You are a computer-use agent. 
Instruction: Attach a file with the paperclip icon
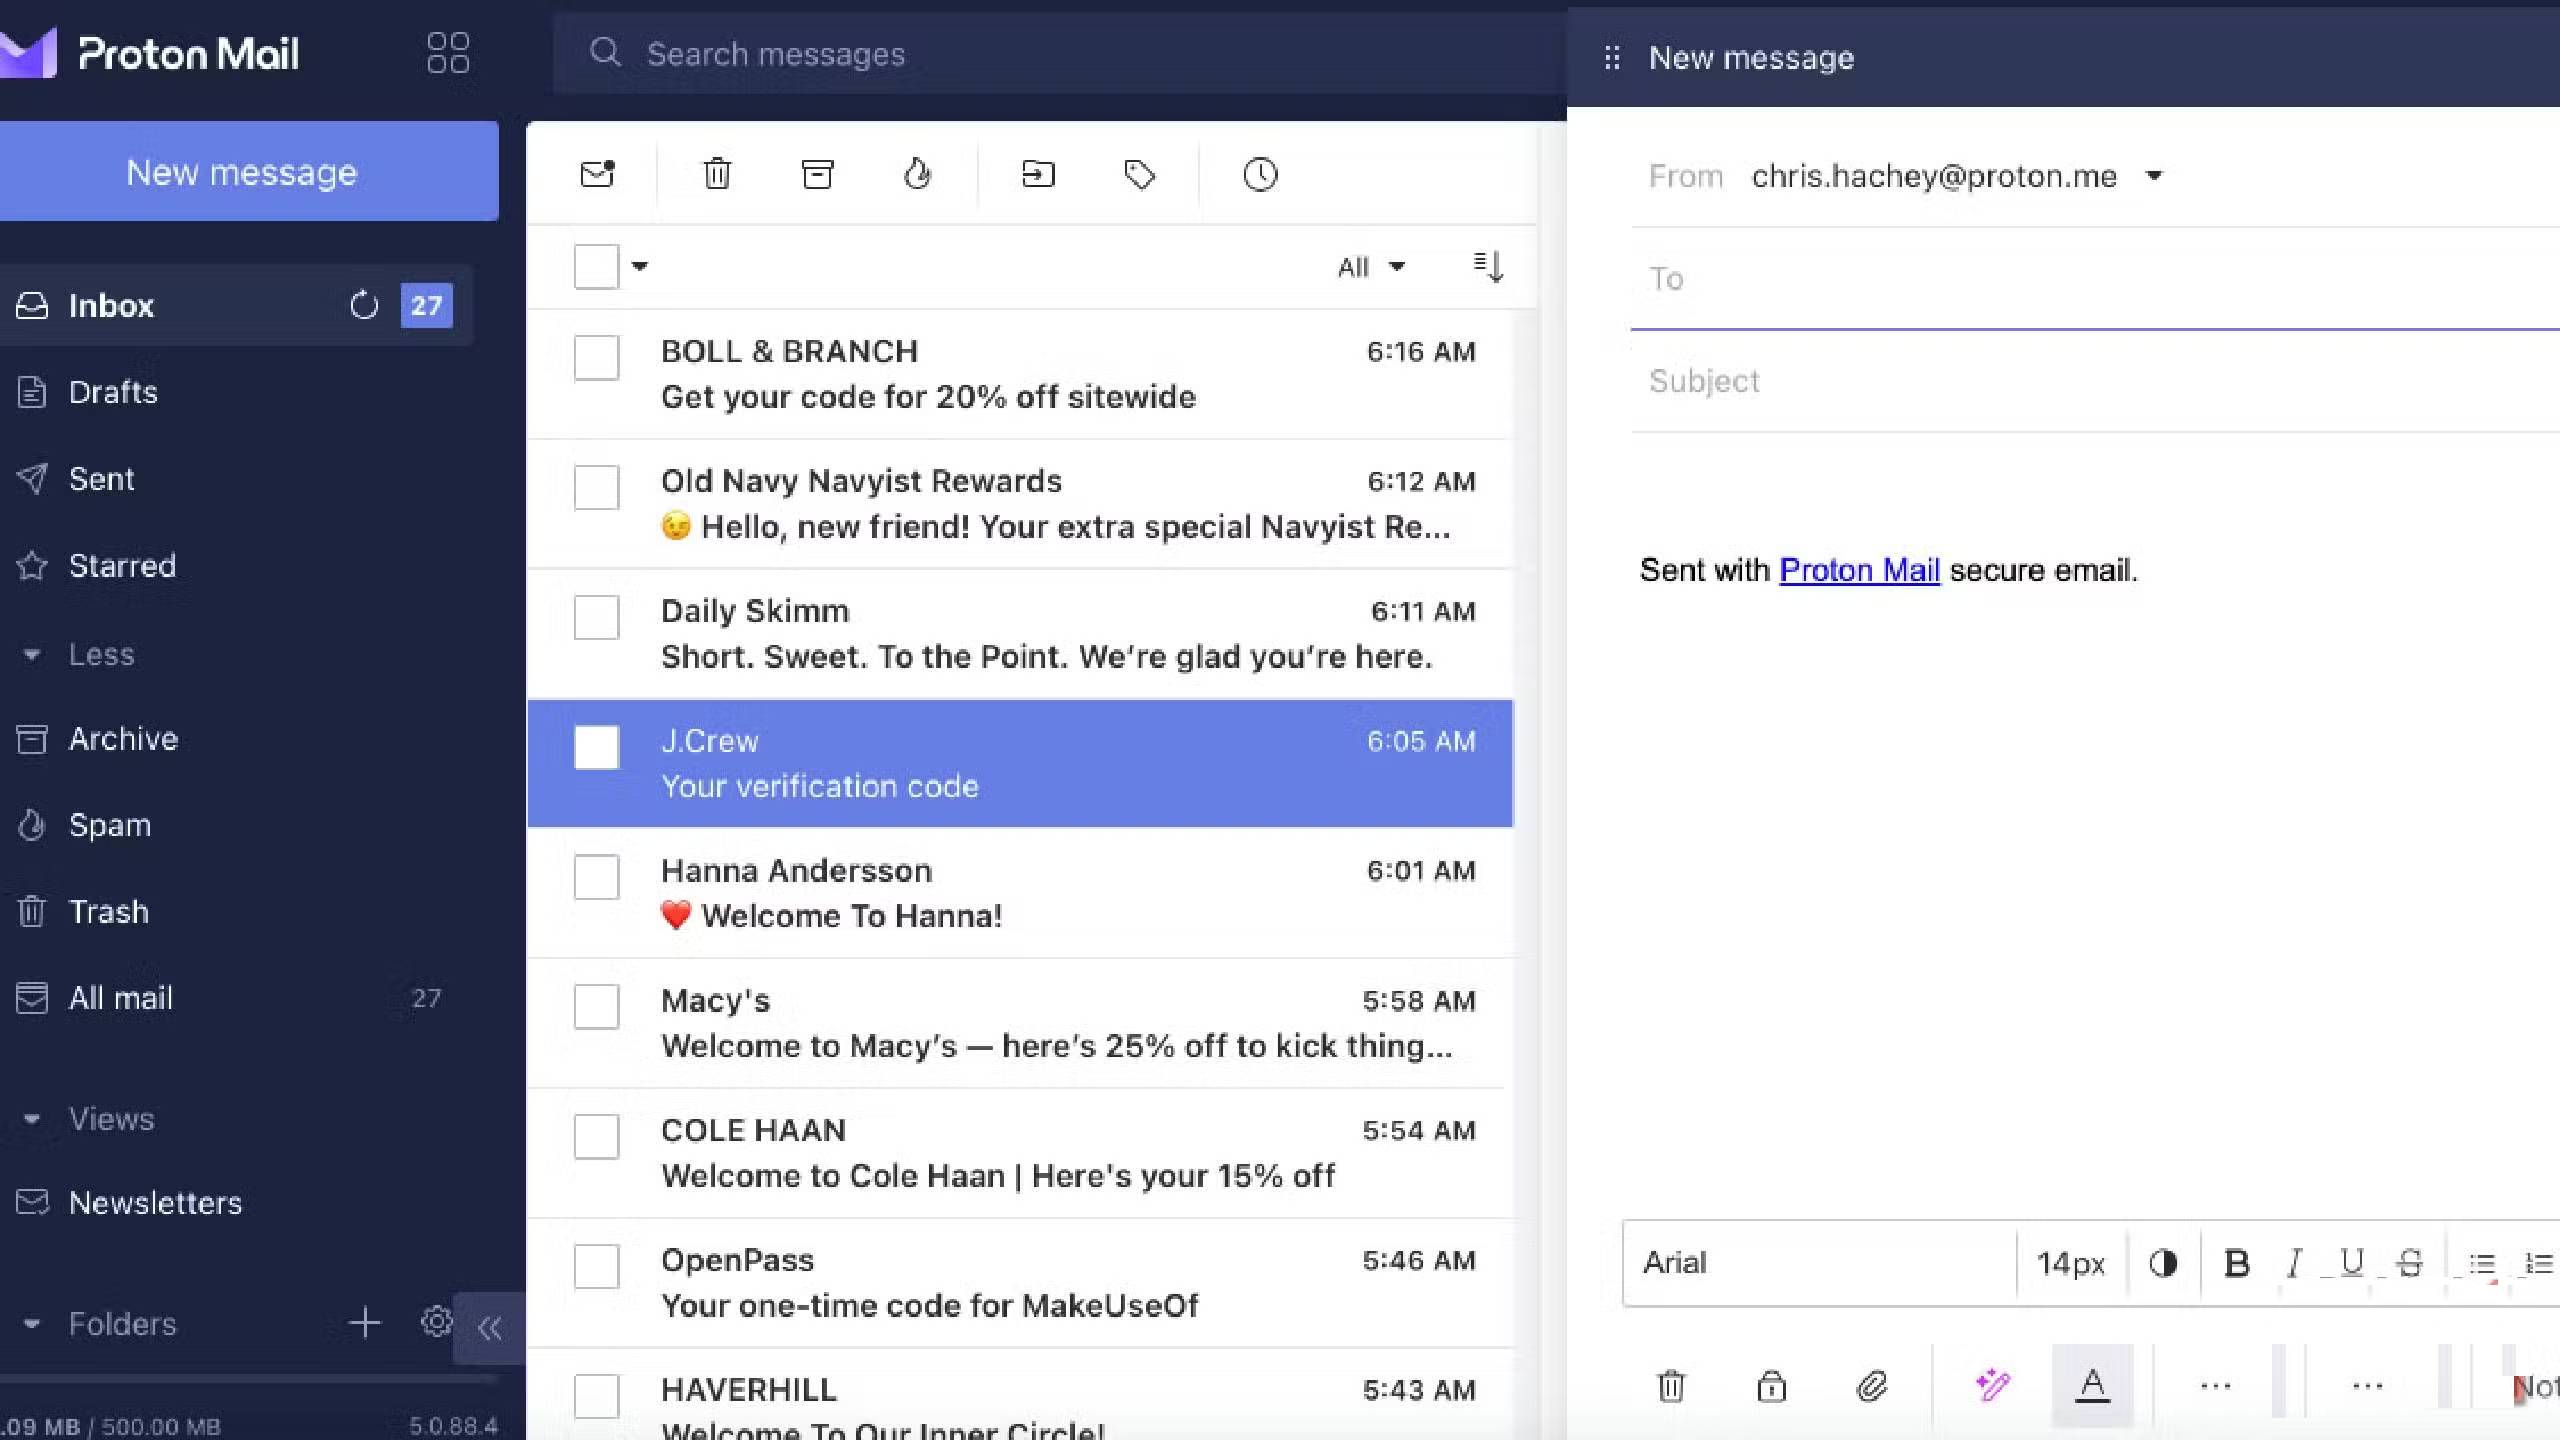1872,1385
